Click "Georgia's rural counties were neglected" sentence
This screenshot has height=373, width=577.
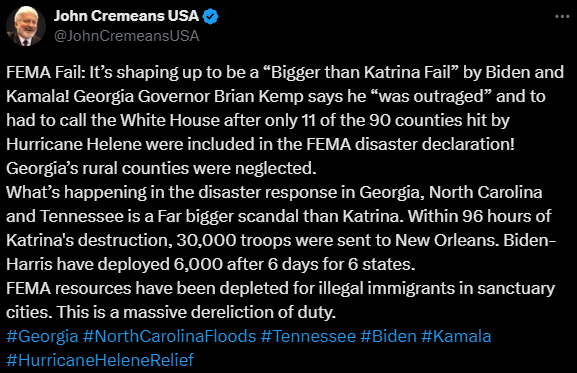tap(161, 168)
